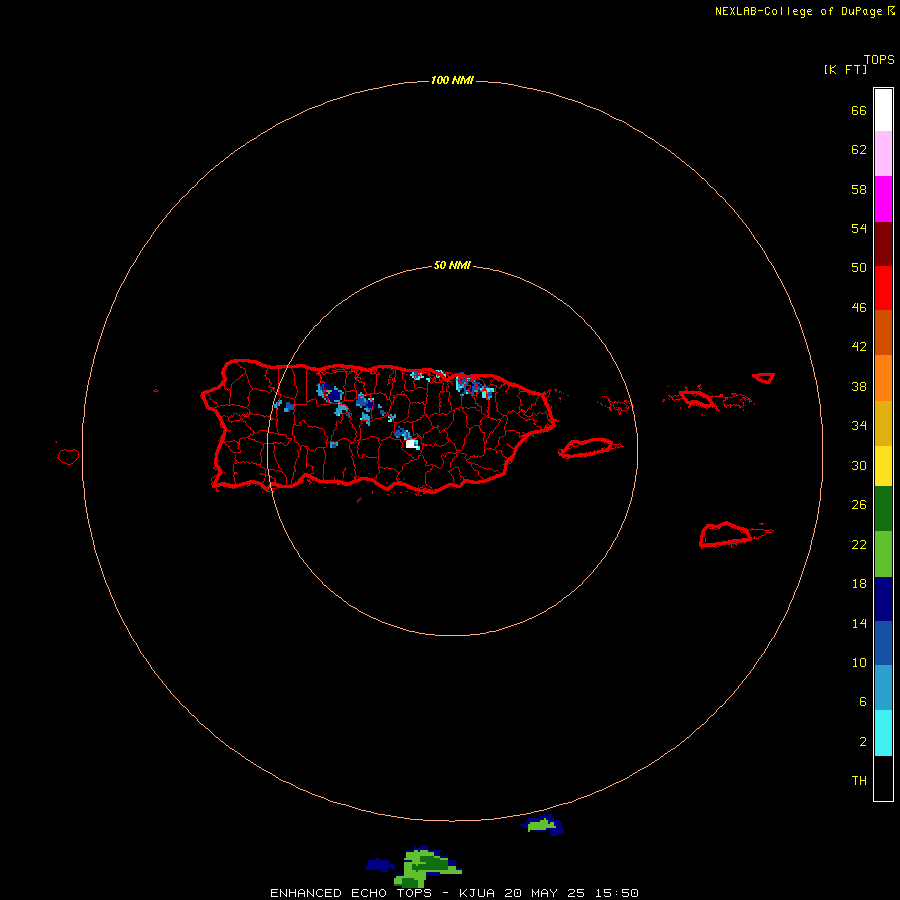
Task: Click the "22" legend value
Action: pos(859,544)
